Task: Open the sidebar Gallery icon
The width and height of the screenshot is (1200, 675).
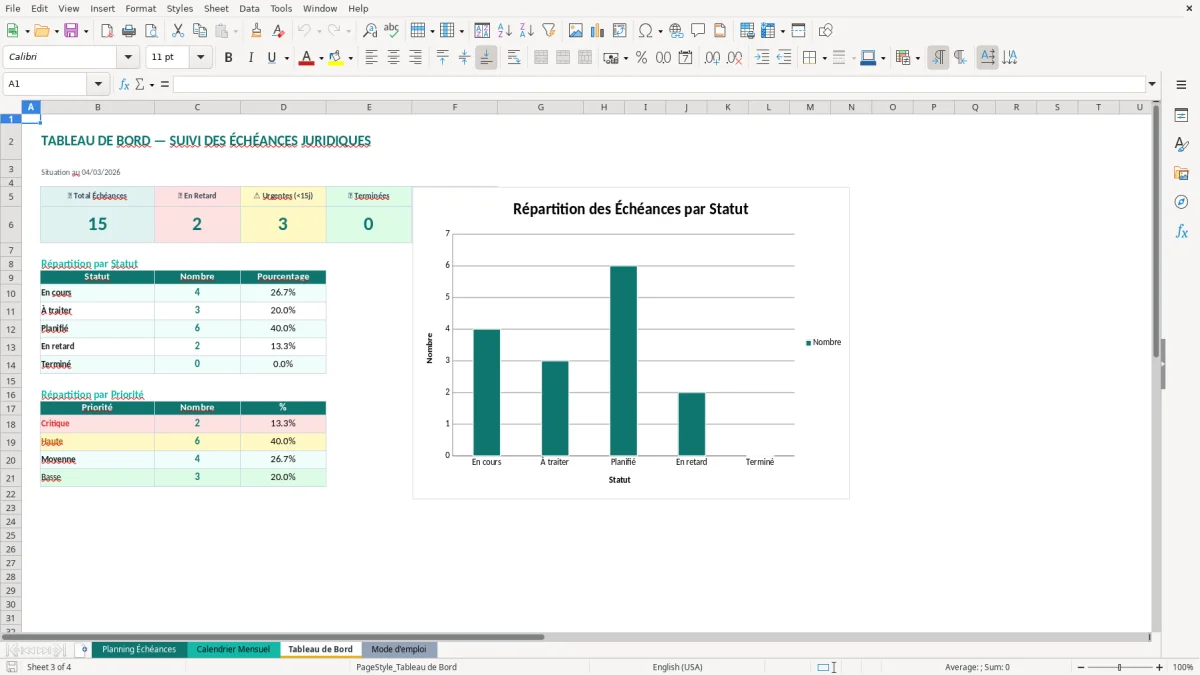Action: click(1181, 173)
